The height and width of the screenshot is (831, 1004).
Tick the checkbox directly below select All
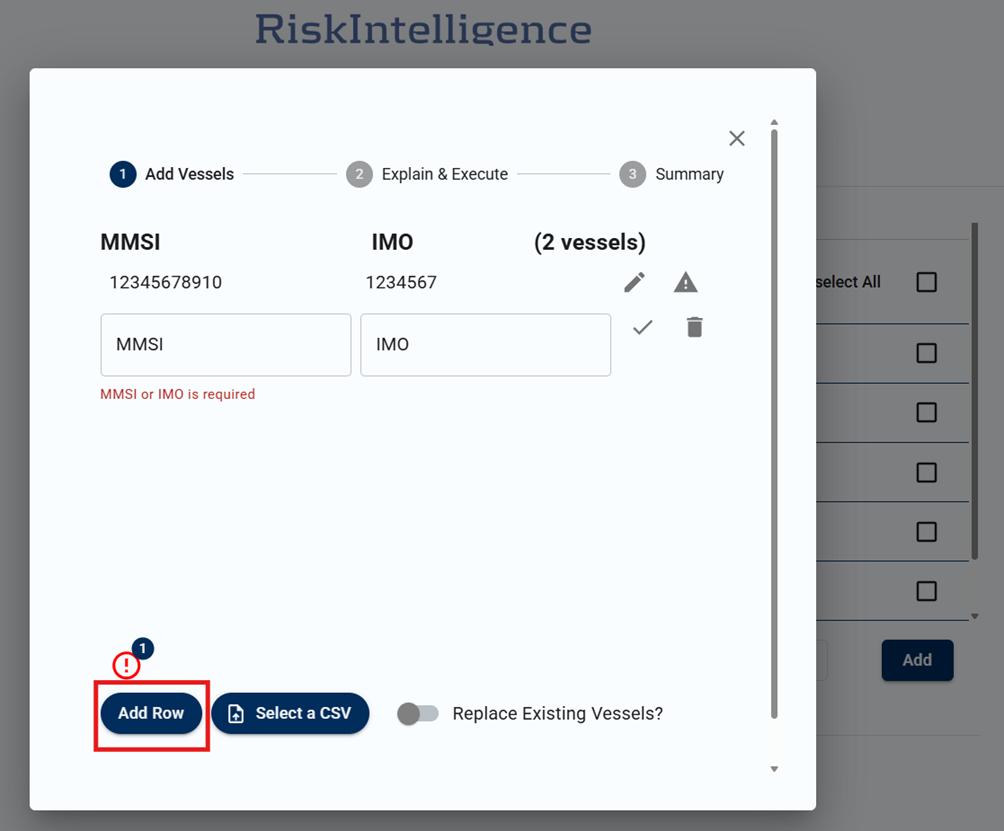pos(927,352)
